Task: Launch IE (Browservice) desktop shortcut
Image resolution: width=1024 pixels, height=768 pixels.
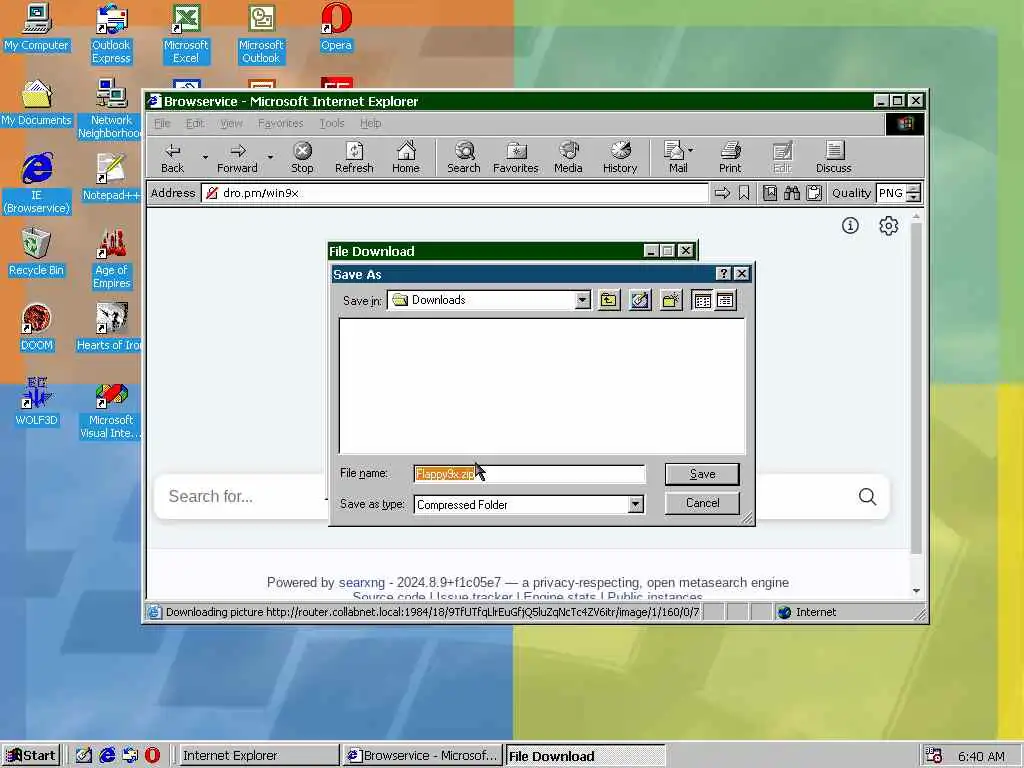Action: point(37,184)
